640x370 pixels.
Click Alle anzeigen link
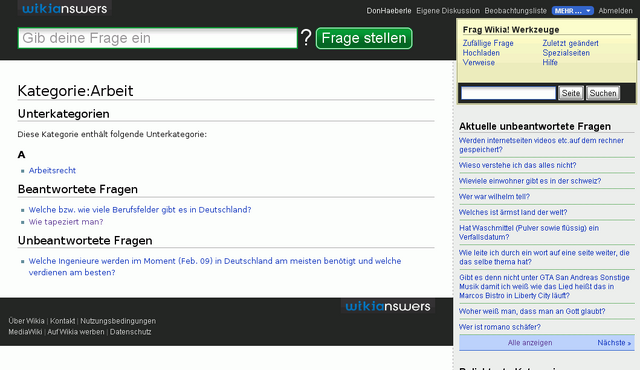530,343
